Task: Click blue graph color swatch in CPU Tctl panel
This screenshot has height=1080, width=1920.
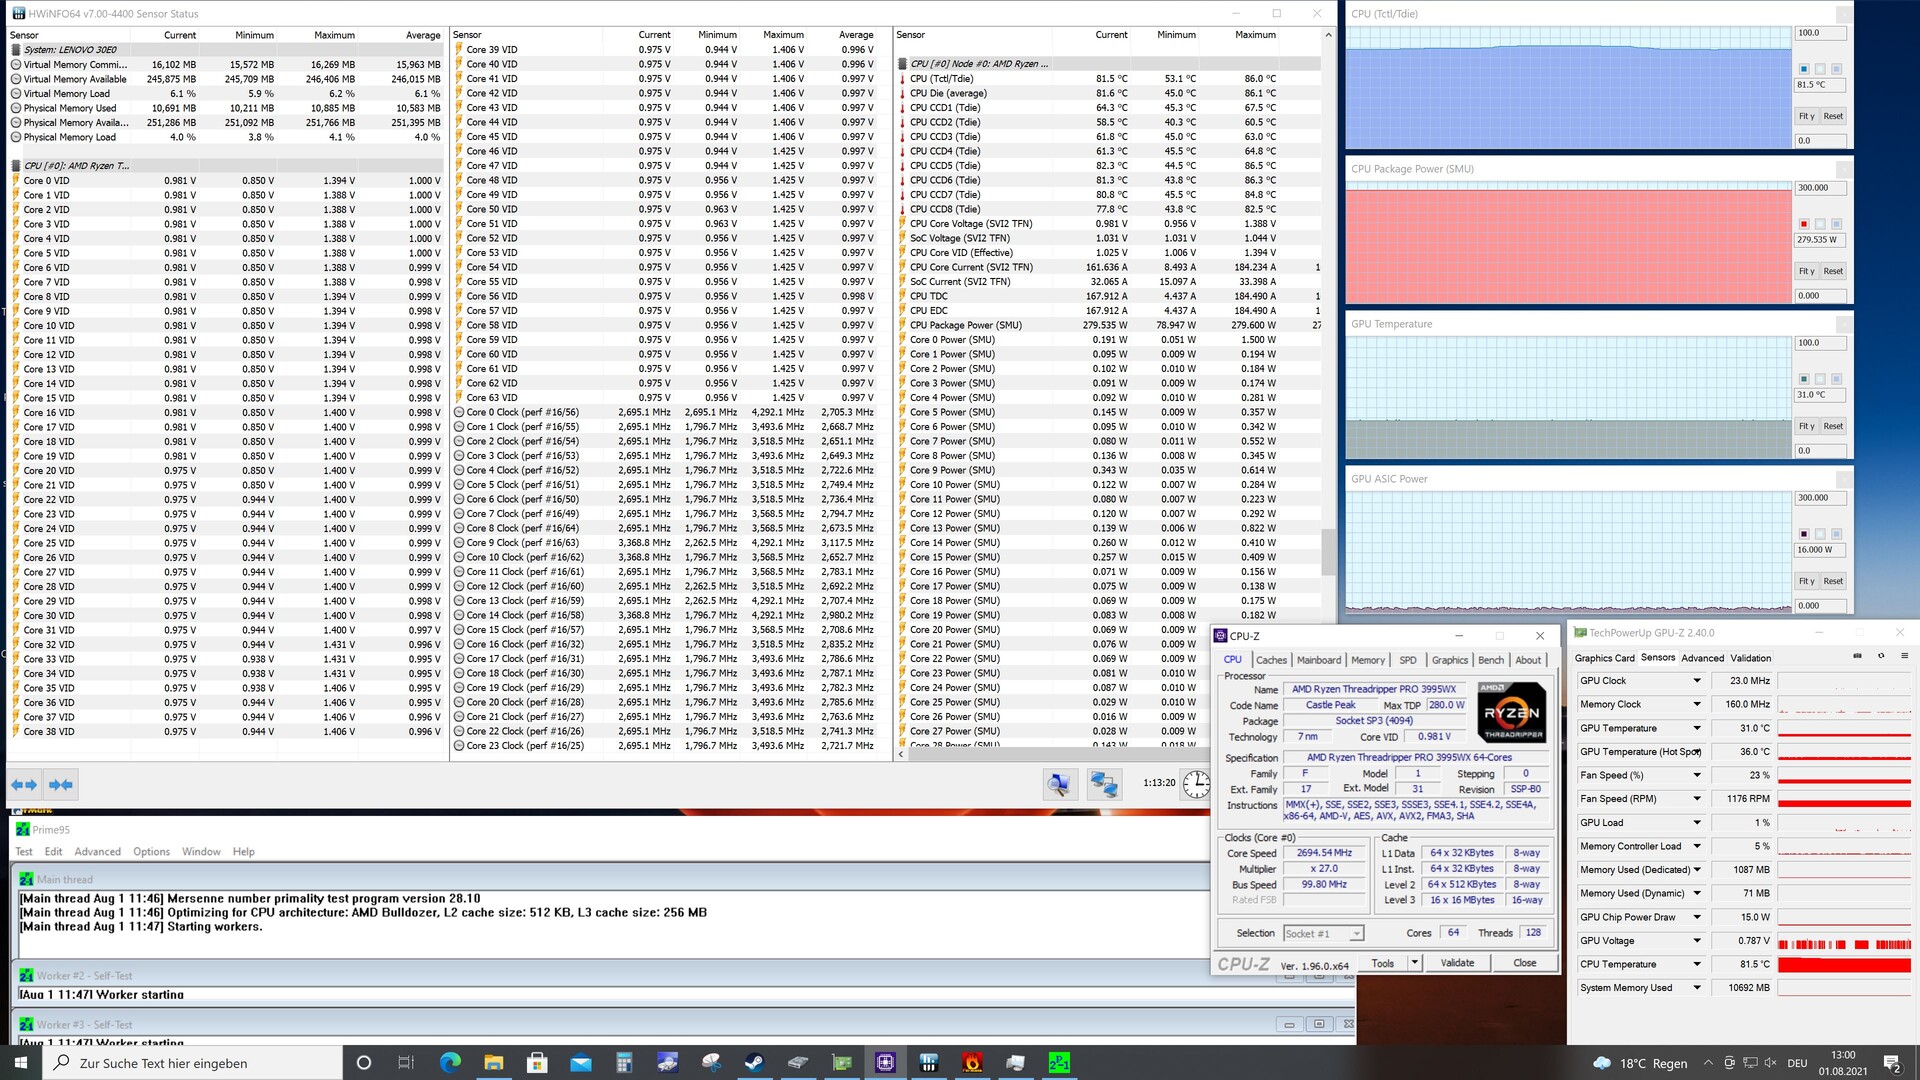Action: point(1804,69)
